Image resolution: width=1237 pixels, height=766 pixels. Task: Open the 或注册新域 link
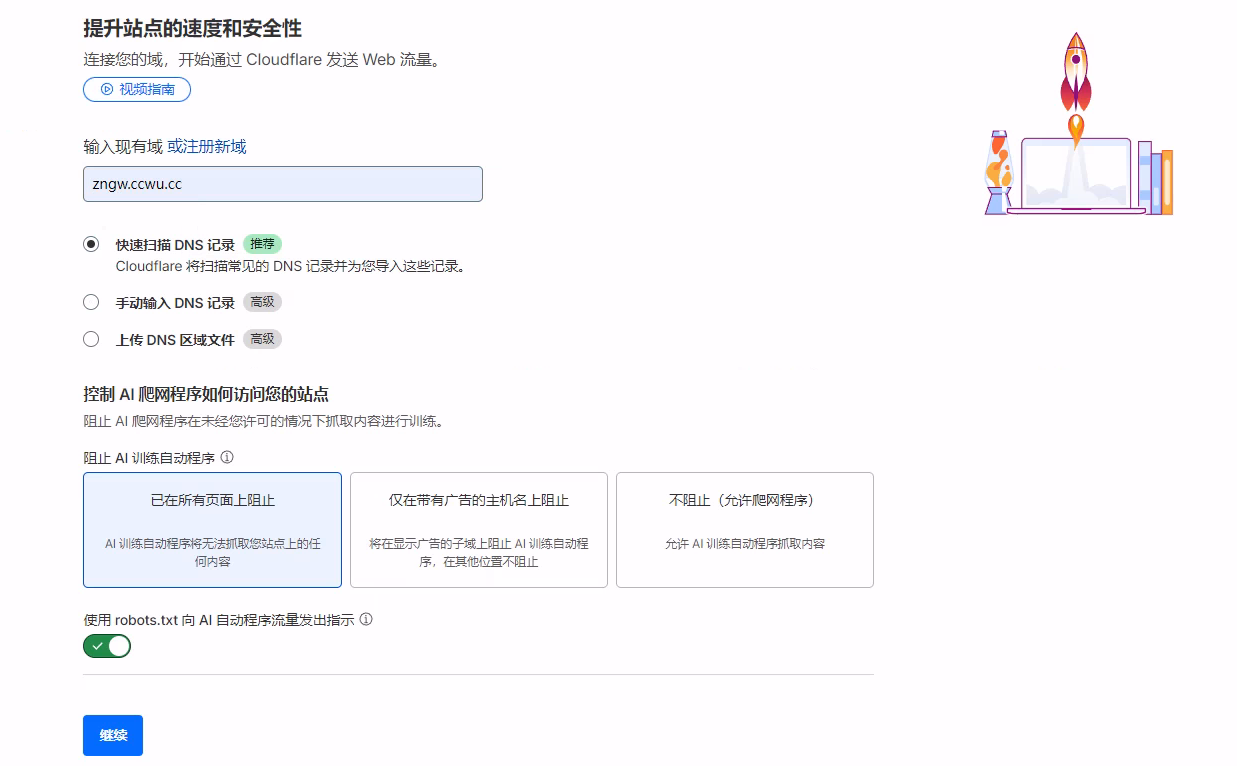click(x=206, y=146)
